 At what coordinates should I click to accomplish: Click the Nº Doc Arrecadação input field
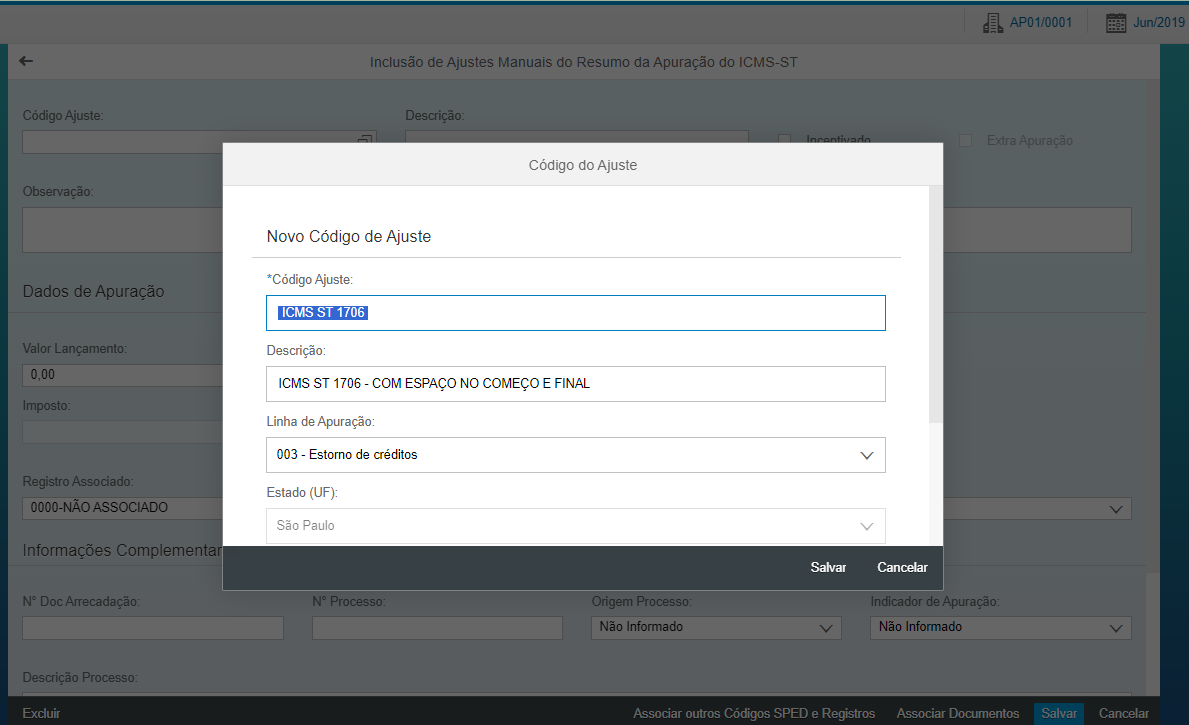click(153, 628)
